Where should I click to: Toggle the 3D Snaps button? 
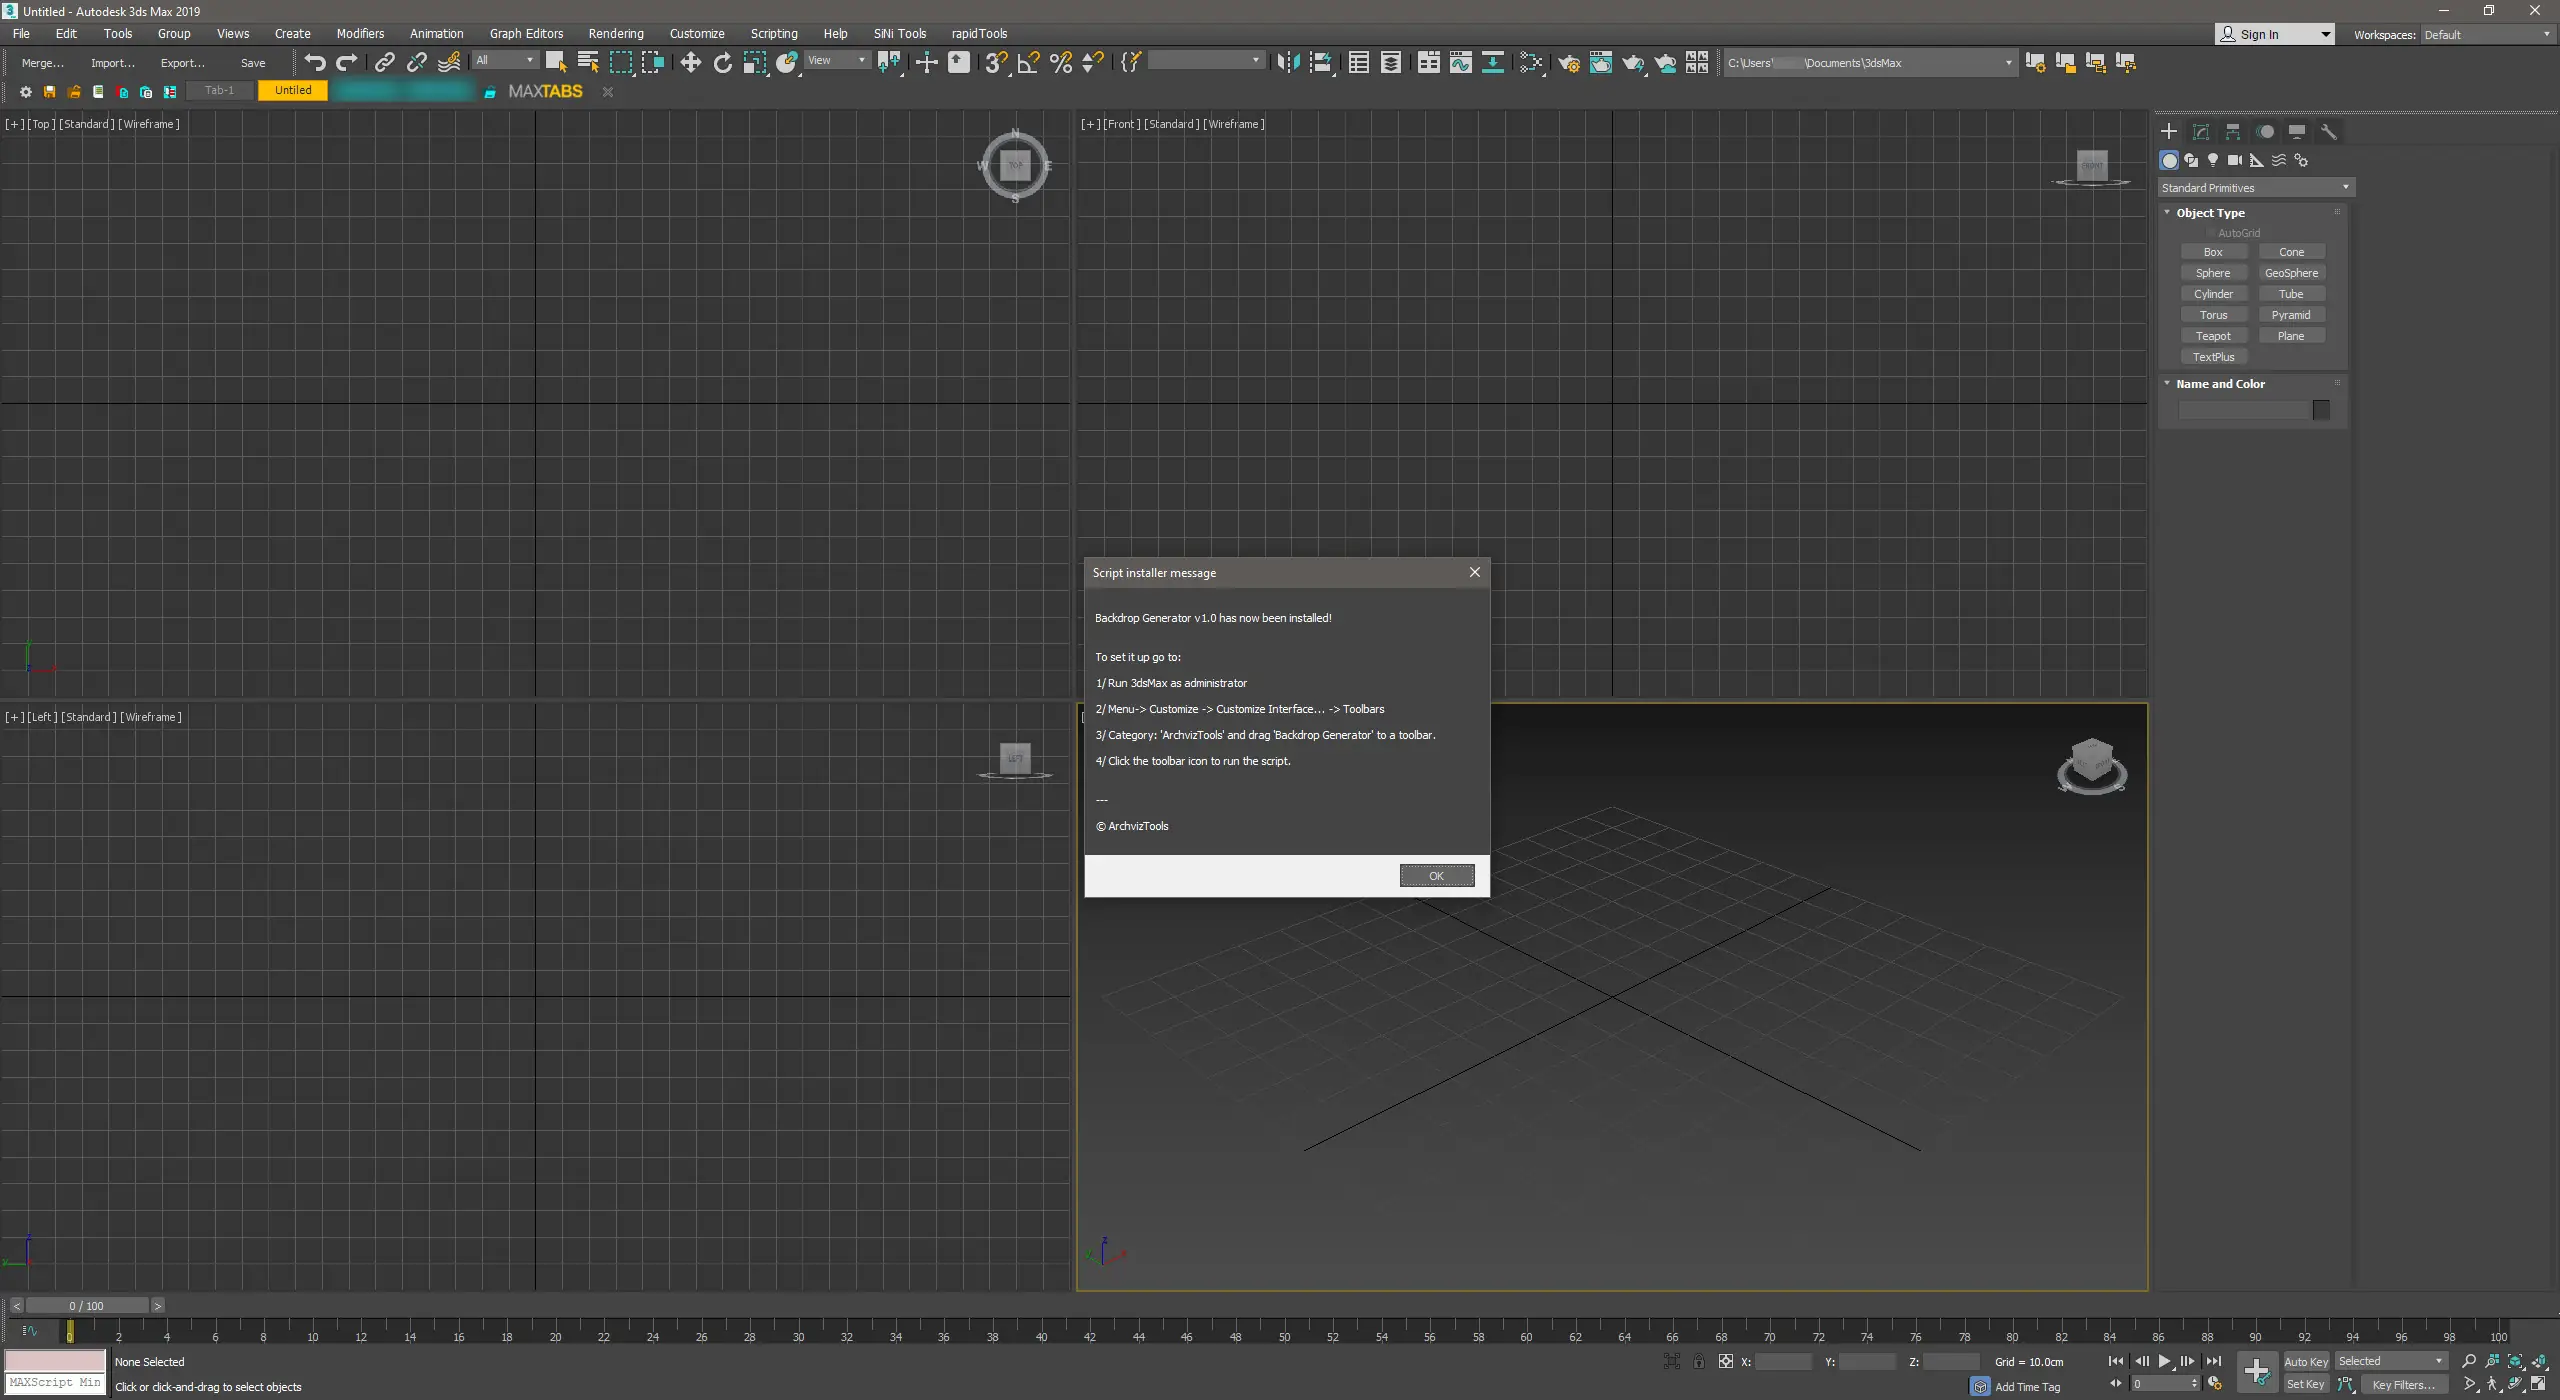pyautogui.click(x=995, y=63)
